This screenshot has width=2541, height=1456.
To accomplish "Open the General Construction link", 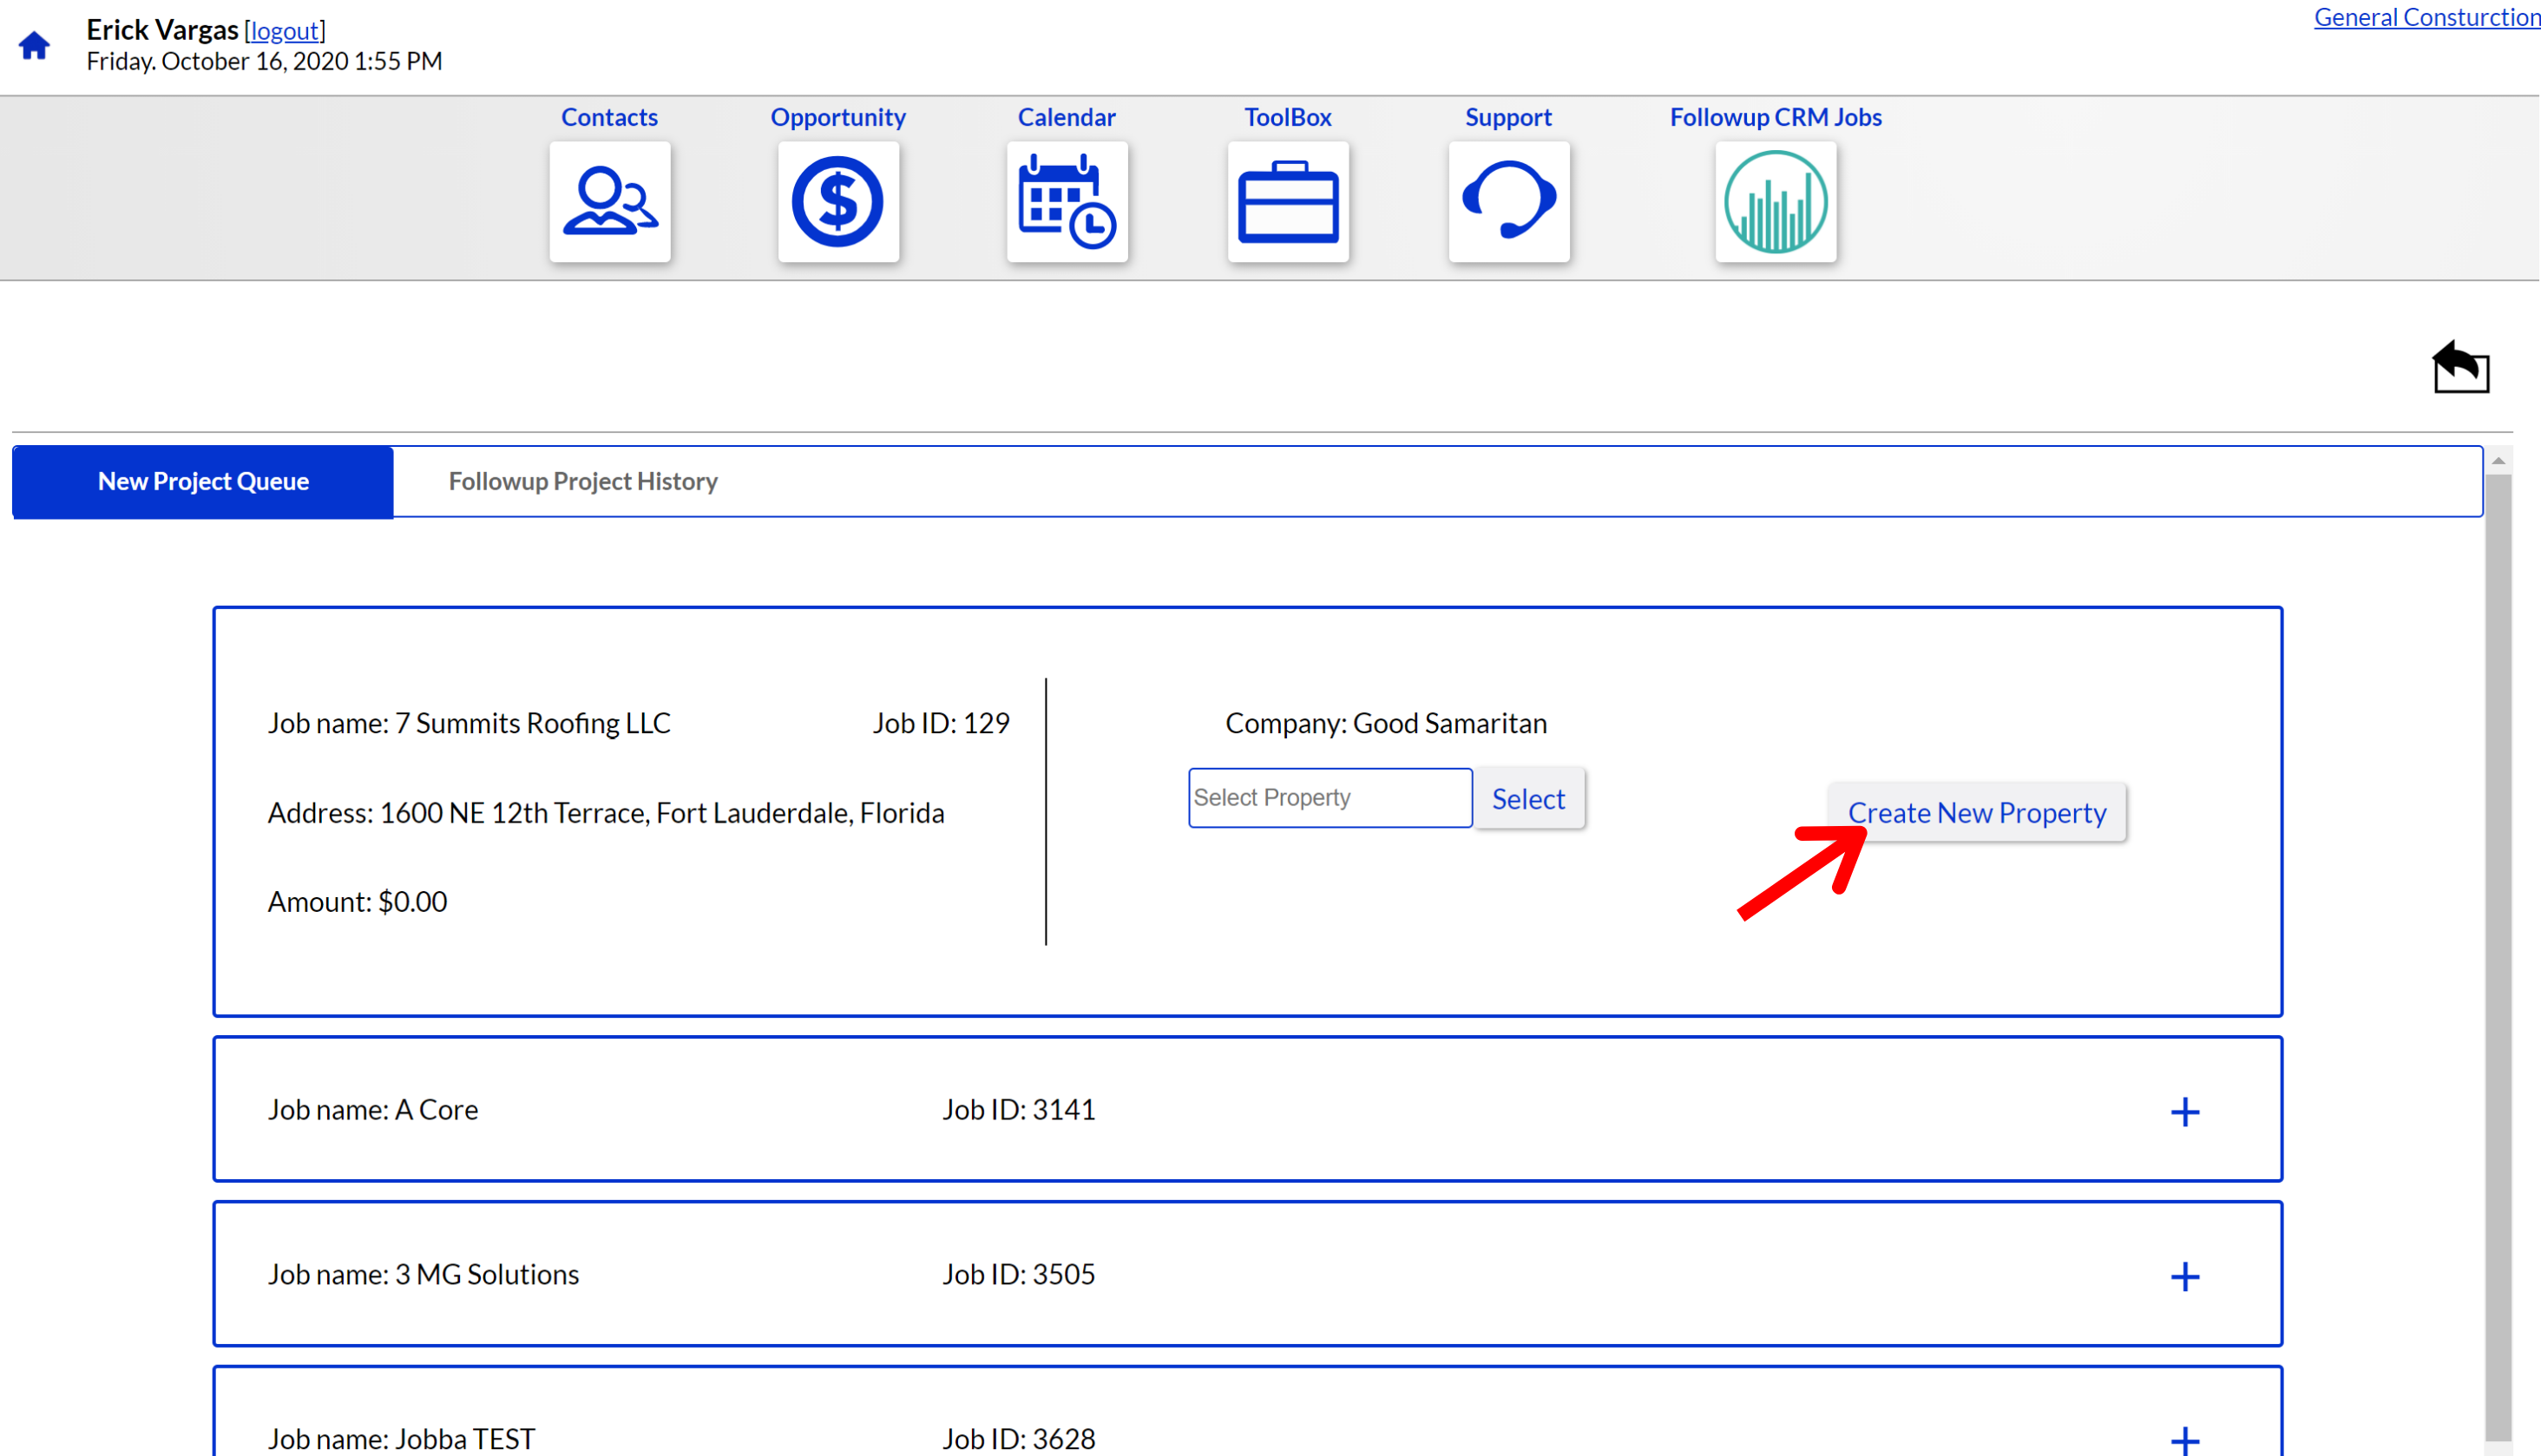I will pyautogui.click(x=2425, y=17).
